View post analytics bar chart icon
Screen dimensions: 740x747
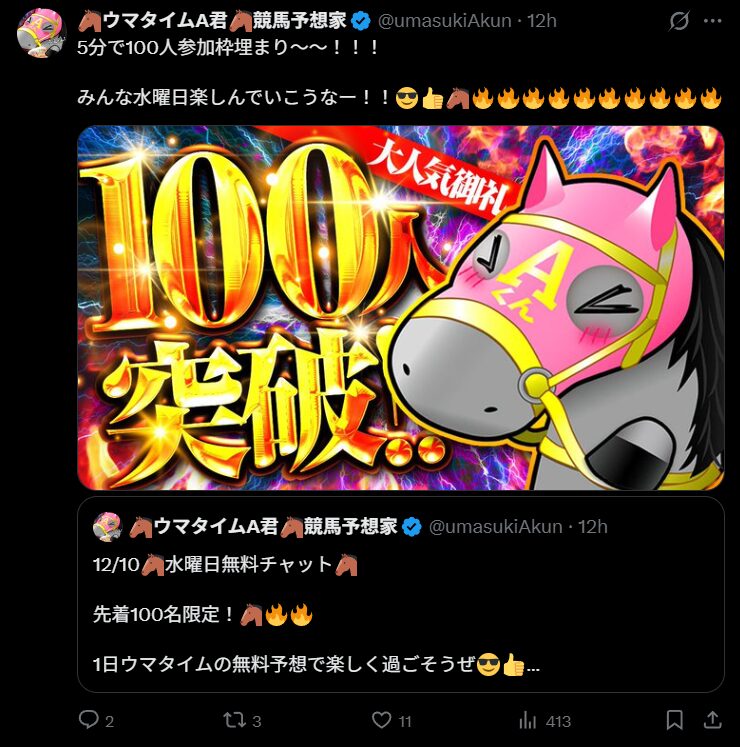[x=527, y=720]
